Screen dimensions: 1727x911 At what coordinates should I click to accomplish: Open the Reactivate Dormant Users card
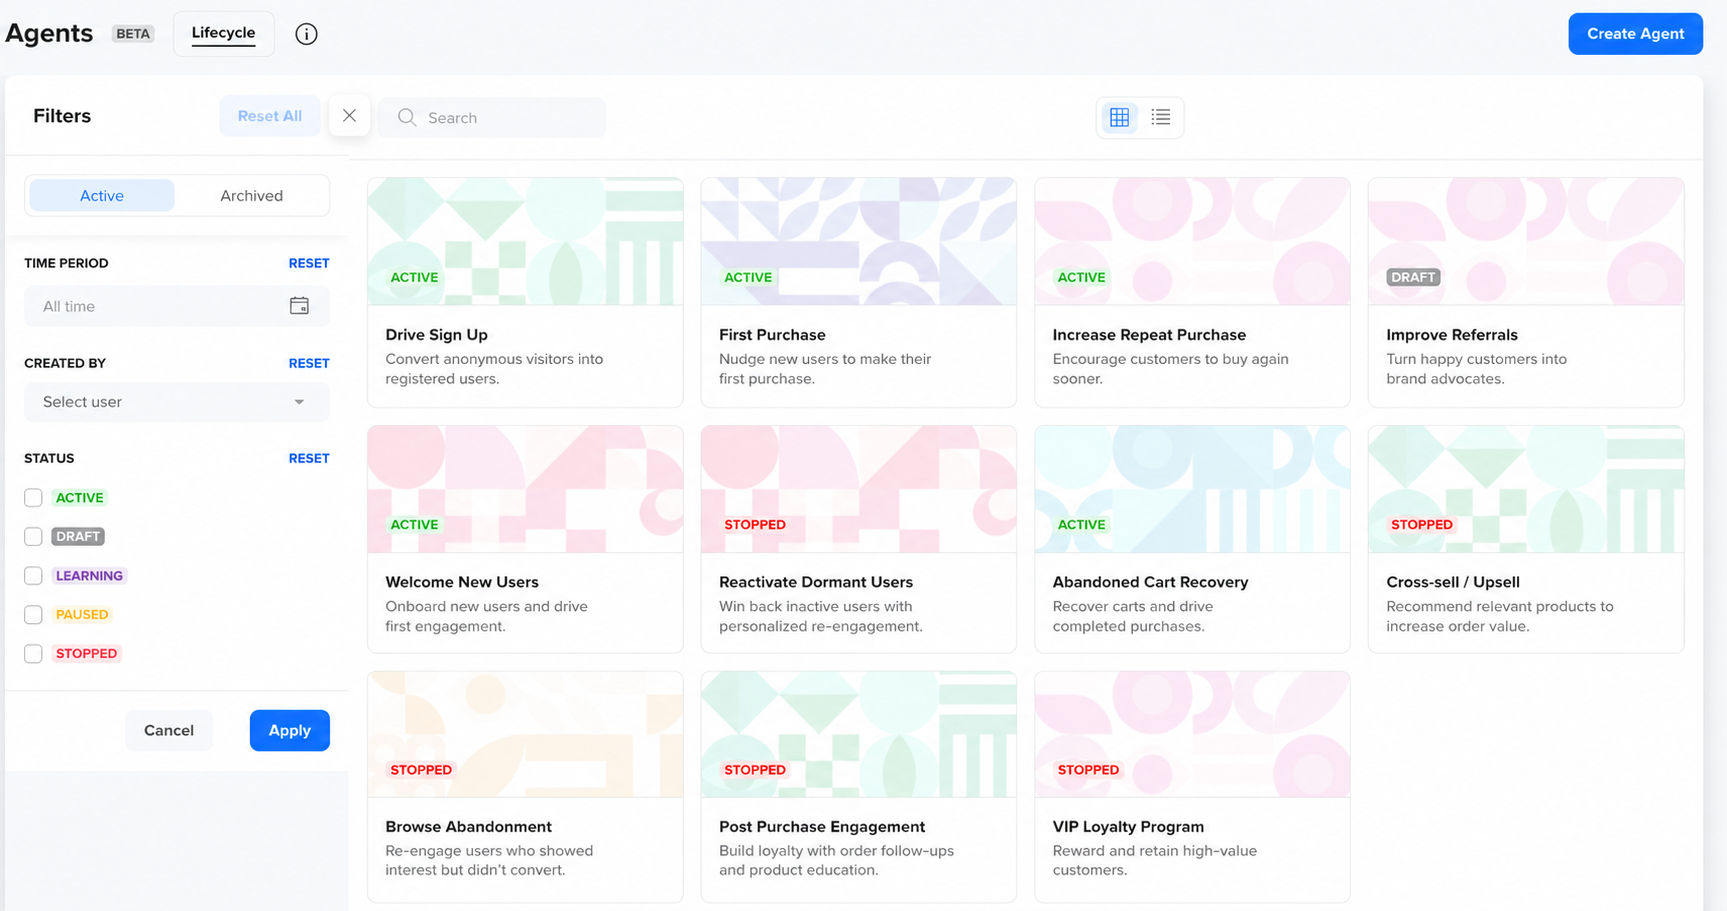[859, 539]
